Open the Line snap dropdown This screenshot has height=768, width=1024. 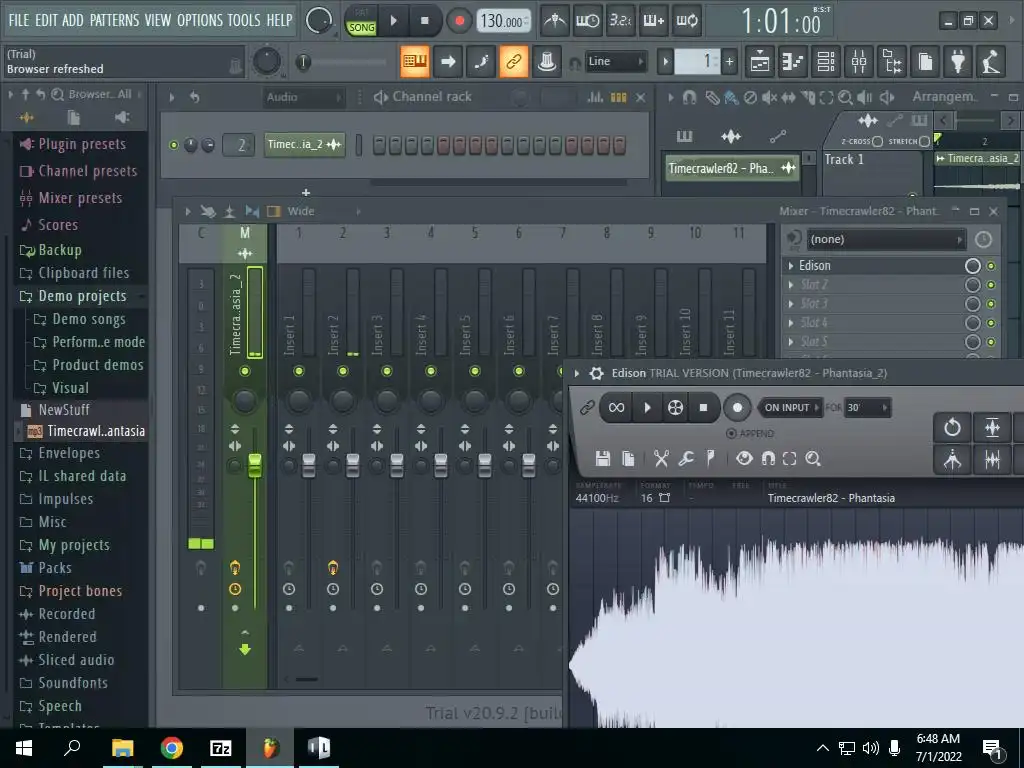pyautogui.click(x=615, y=61)
